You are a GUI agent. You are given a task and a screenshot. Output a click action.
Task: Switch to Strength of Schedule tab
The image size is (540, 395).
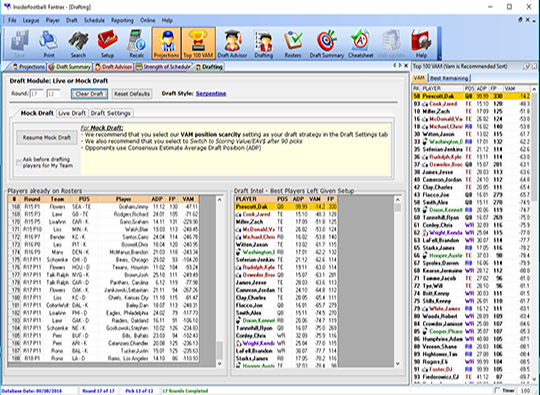click(x=163, y=67)
